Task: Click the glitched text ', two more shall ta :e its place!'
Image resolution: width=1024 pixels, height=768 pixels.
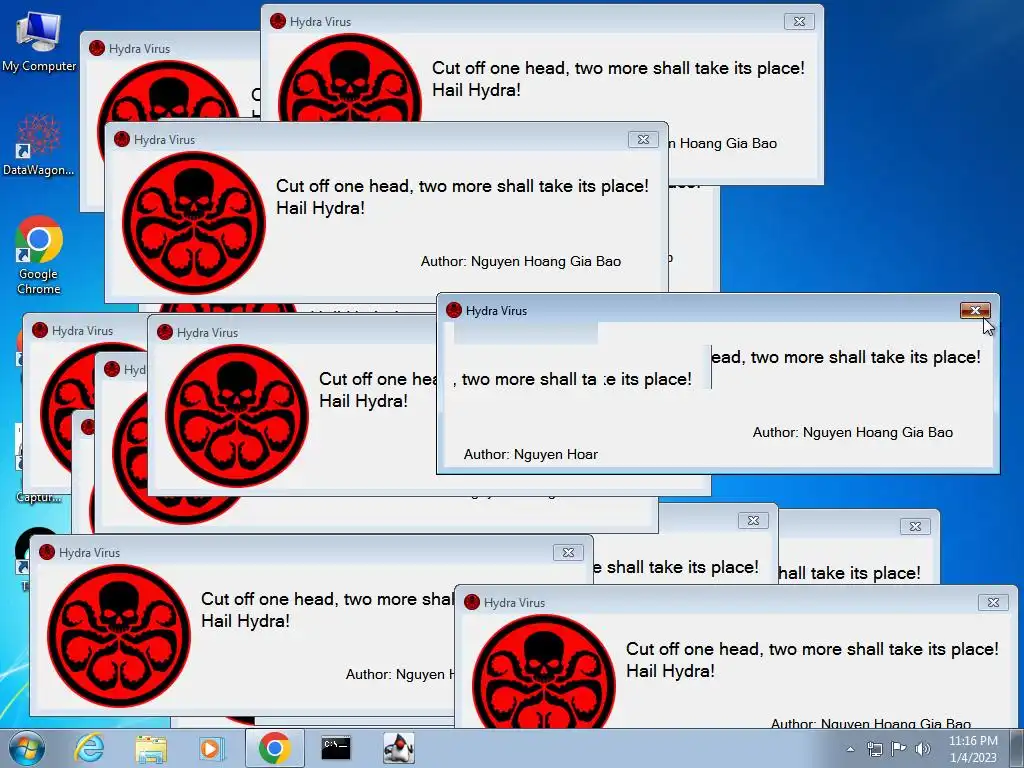Action: (572, 379)
